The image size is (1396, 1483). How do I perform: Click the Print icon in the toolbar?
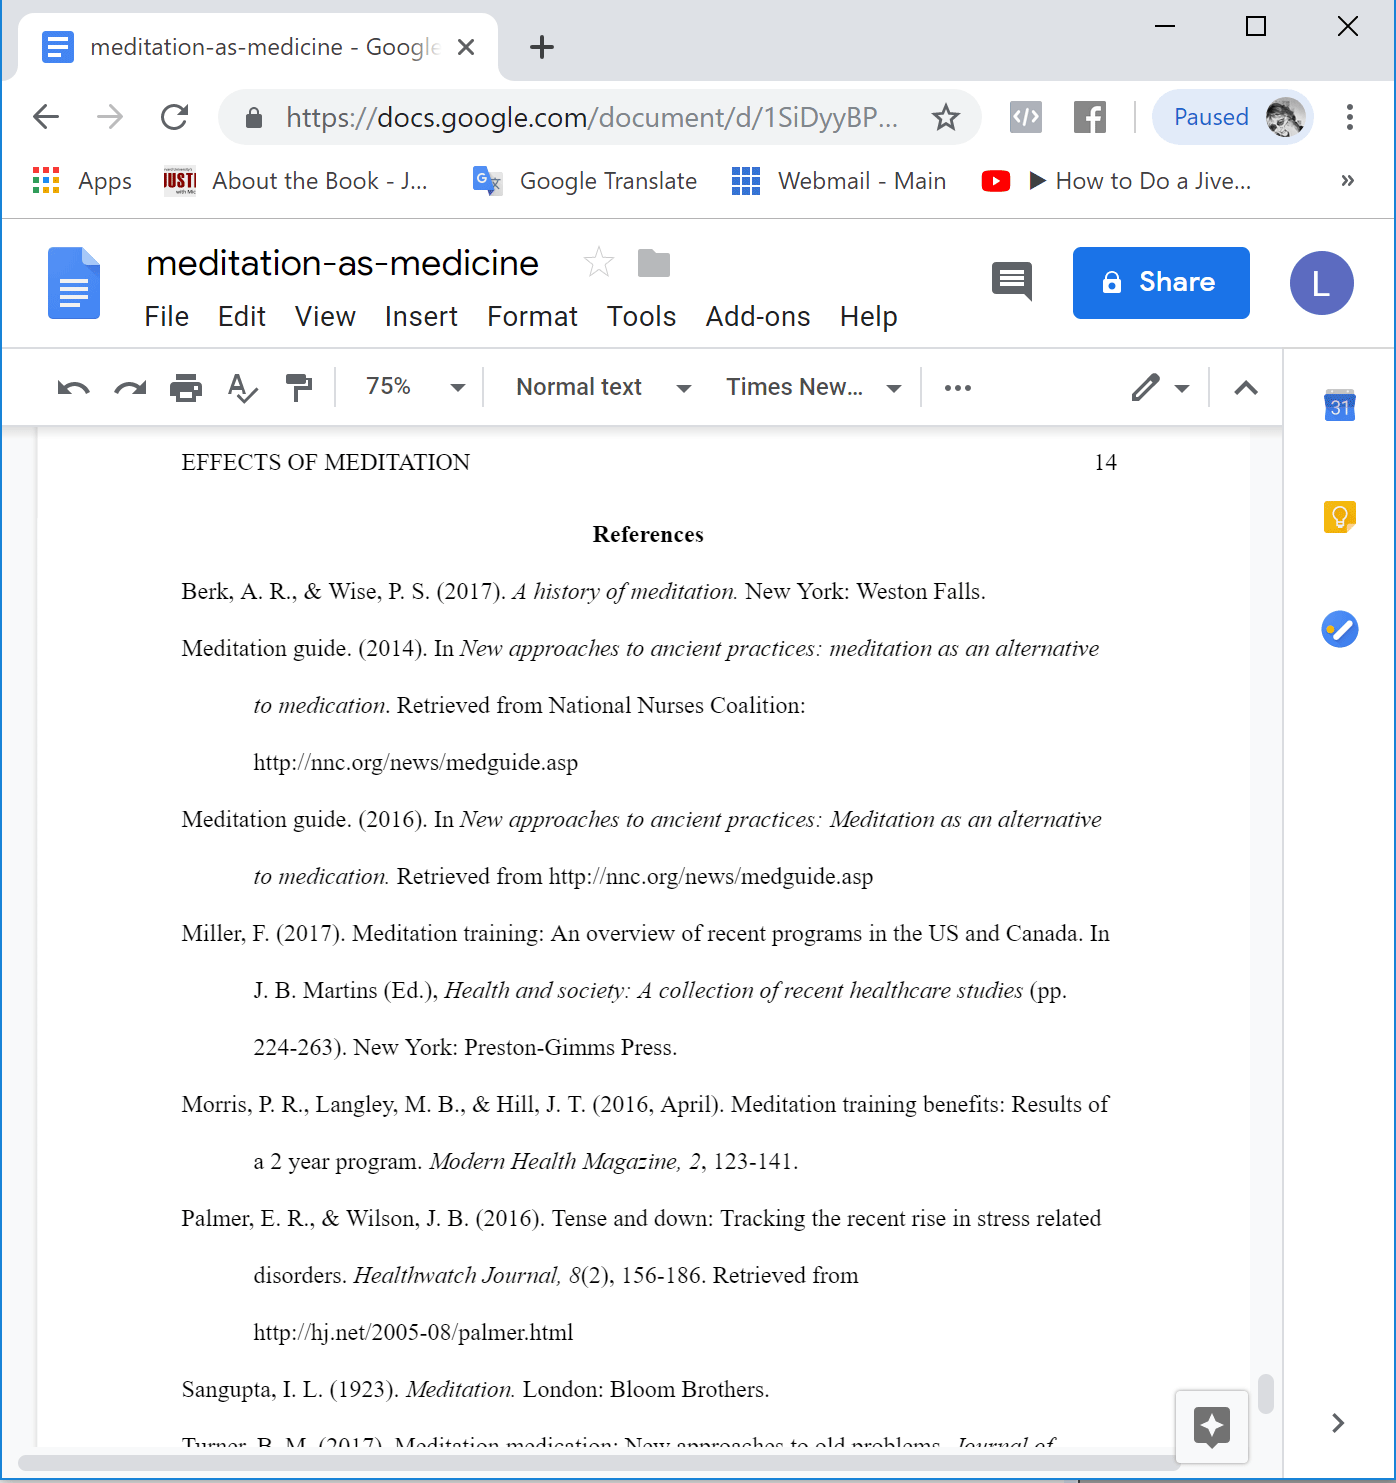(x=185, y=387)
